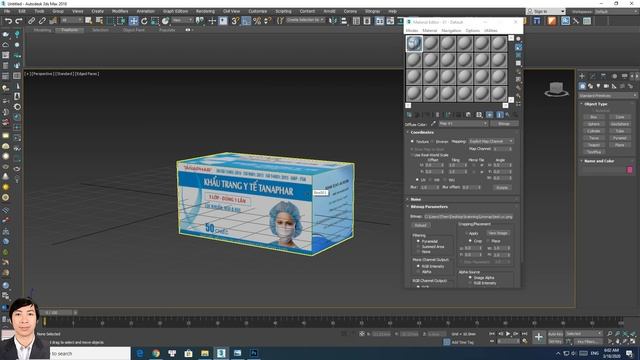
Task: Click the Sphere object type button
Action: coord(593,124)
